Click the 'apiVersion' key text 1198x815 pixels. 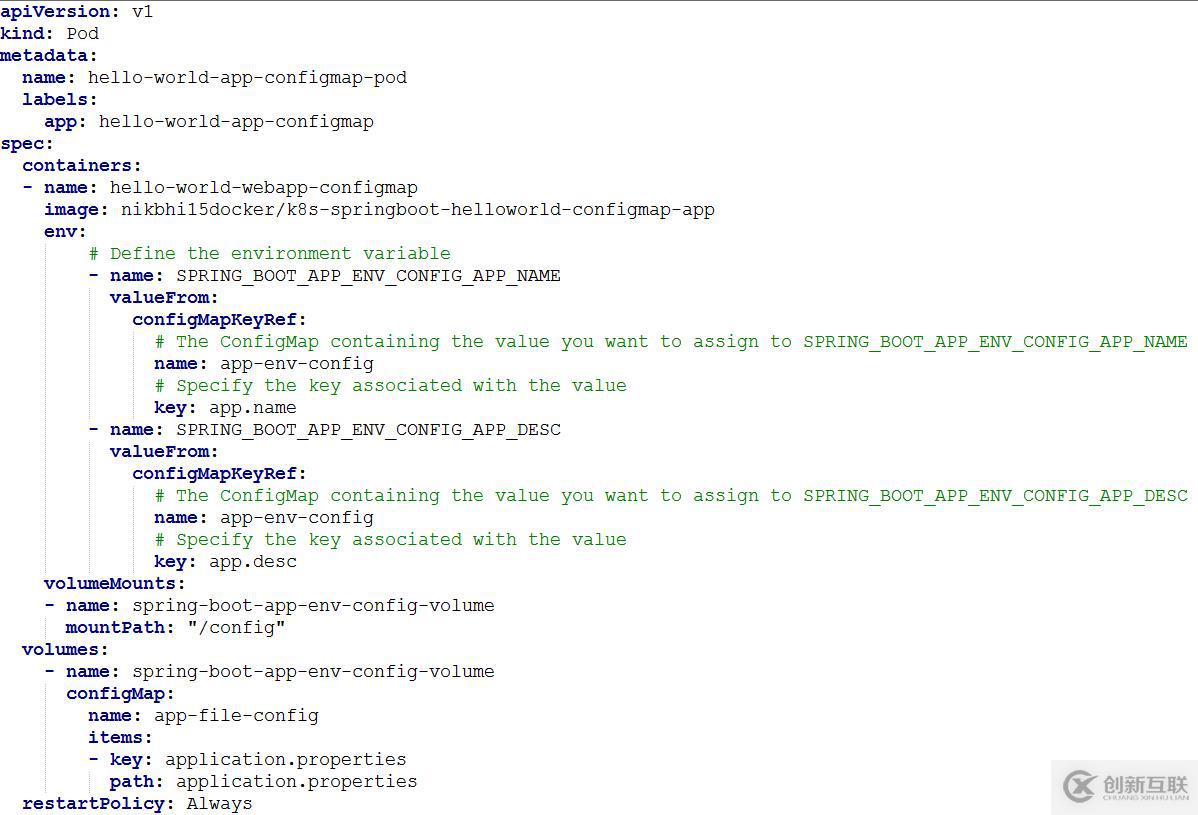coord(55,11)
